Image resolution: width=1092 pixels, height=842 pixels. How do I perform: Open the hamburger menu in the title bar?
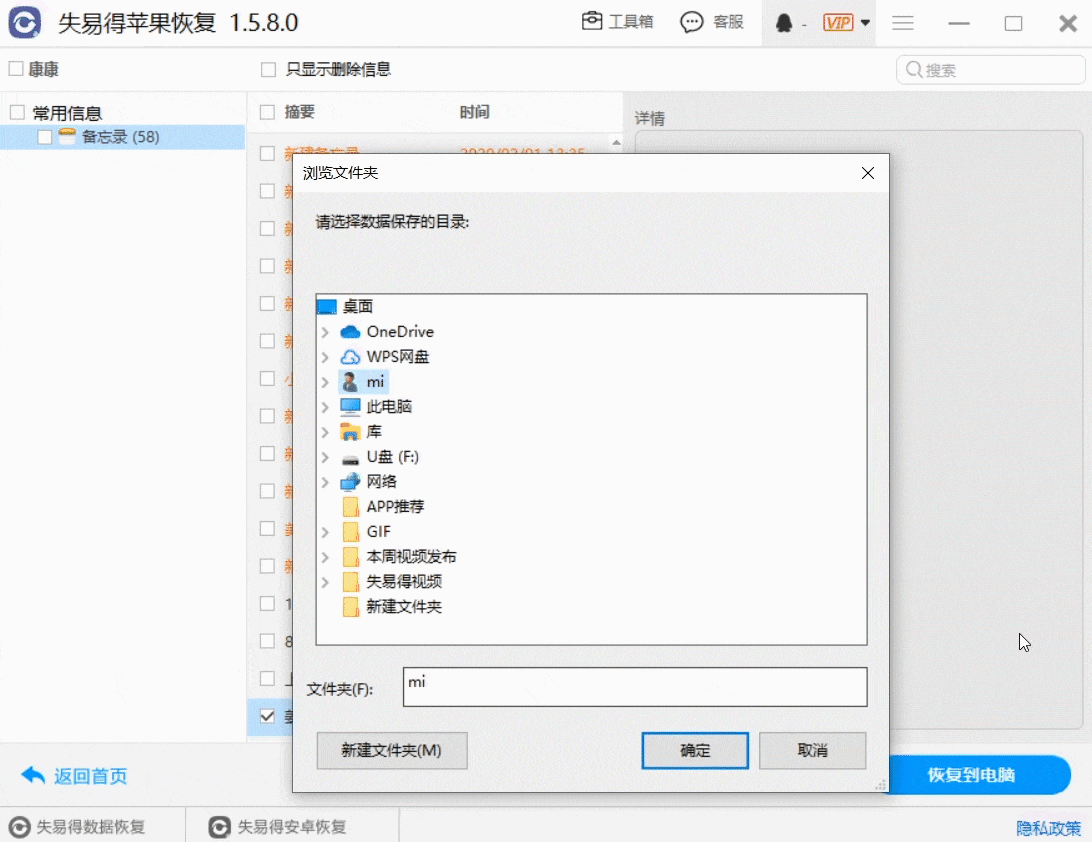tap(903, 23)
